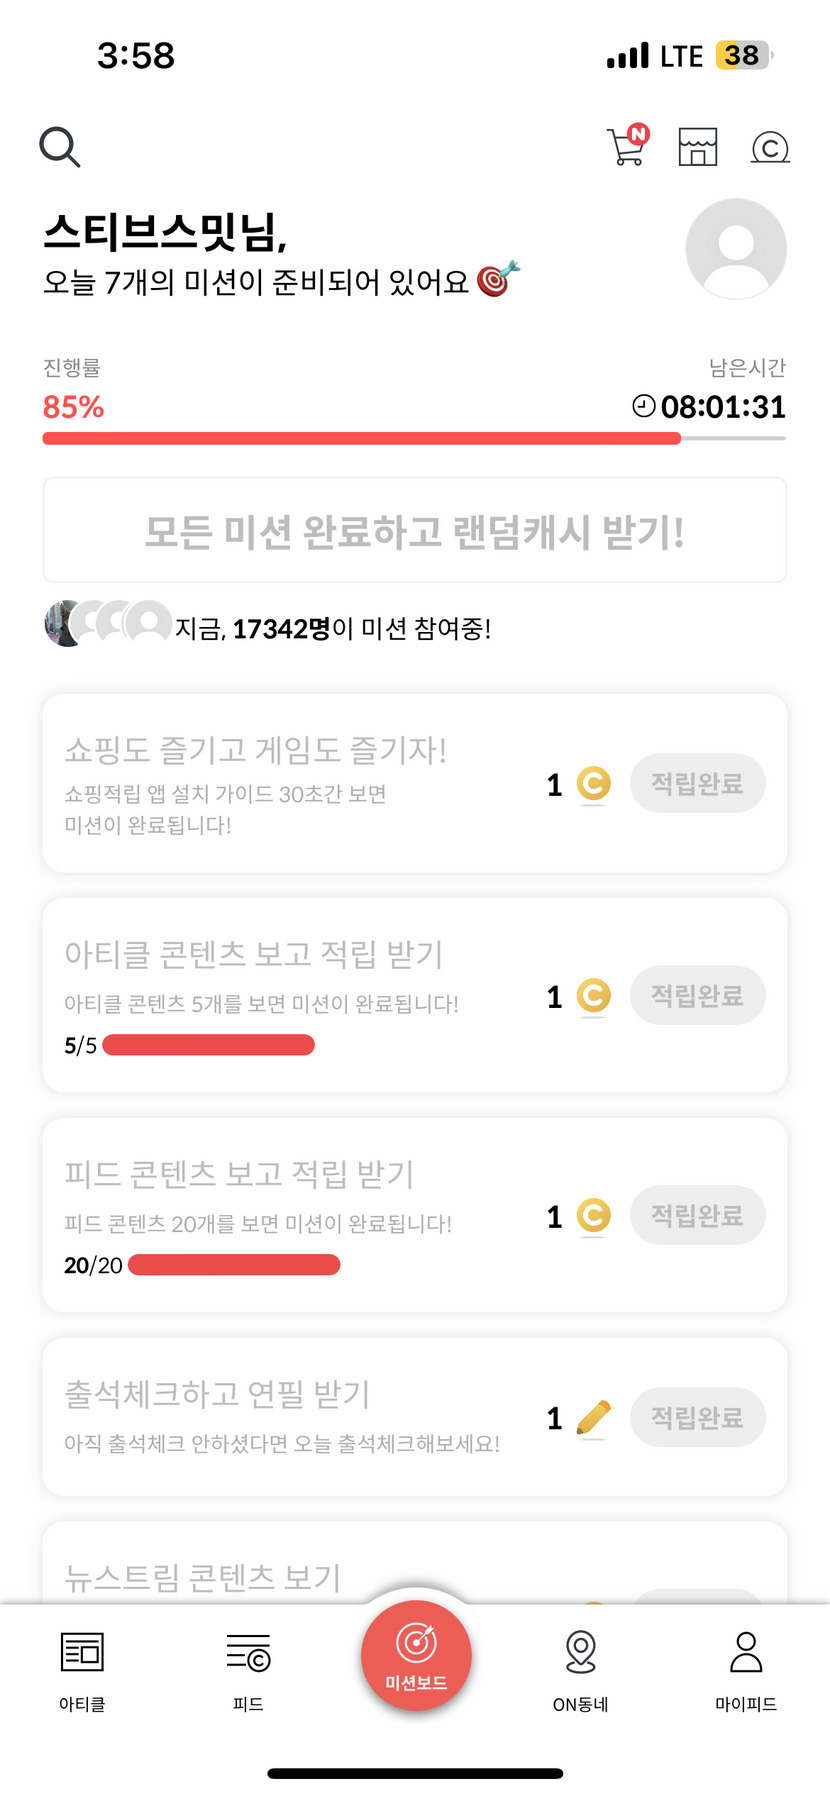
Task: Open the cash coin balance icon
Action: [x=770, y=148]
